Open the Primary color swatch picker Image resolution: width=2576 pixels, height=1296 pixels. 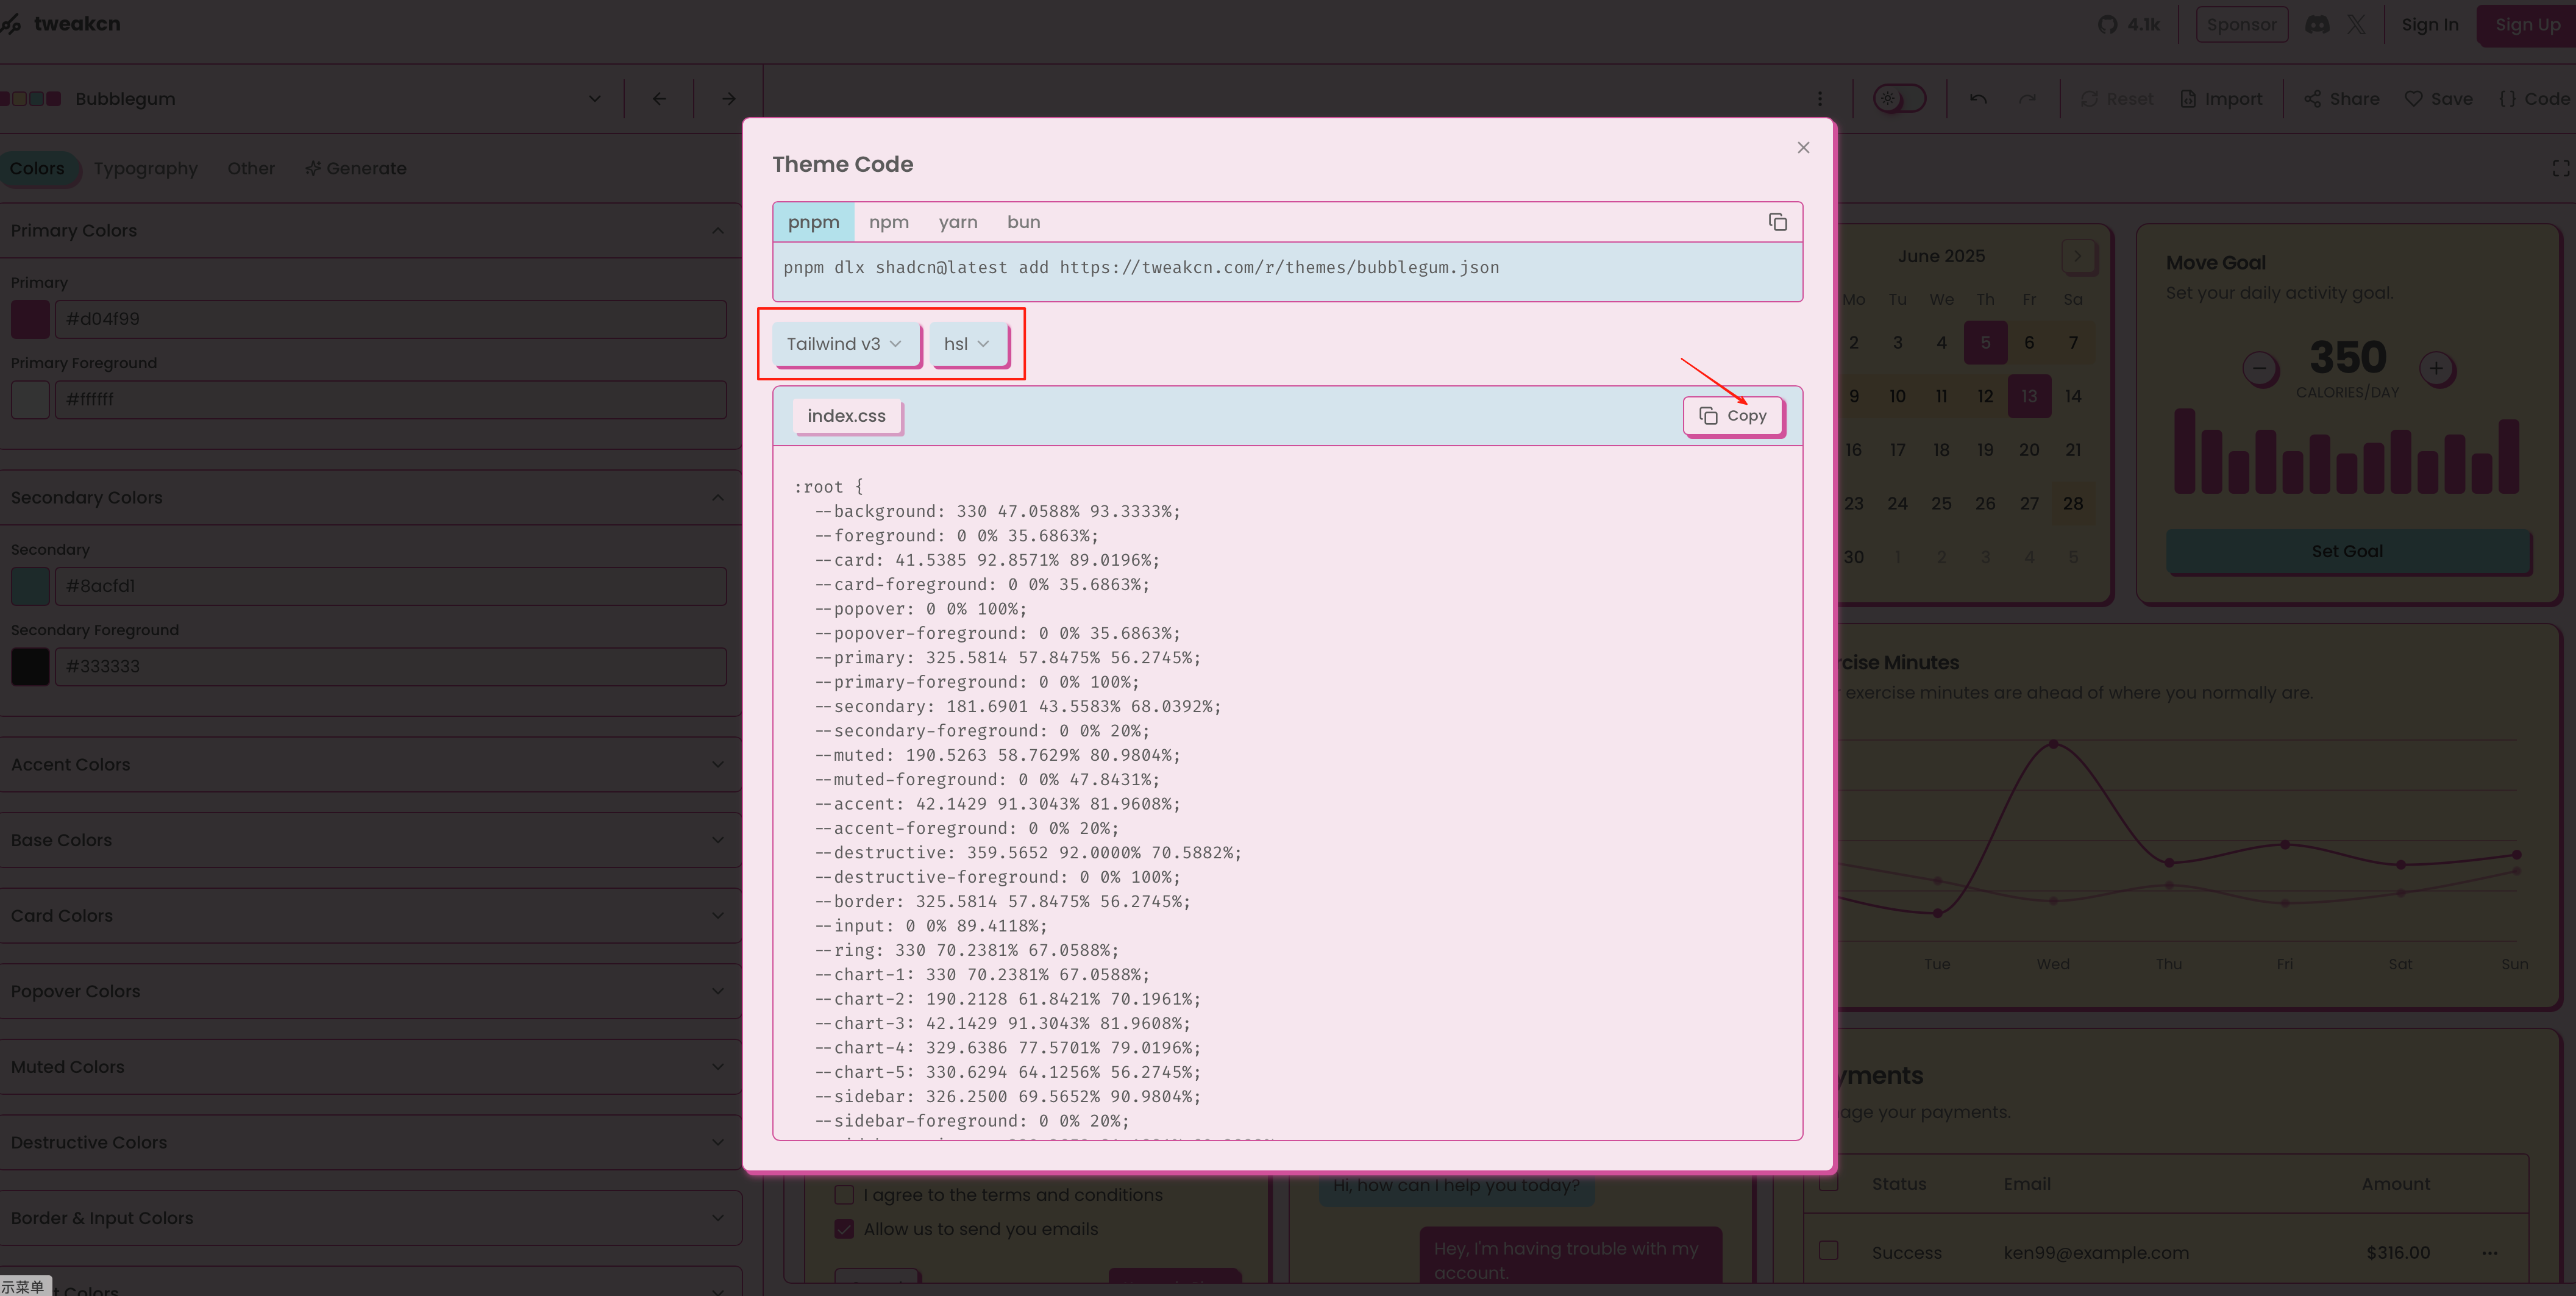[x=30, y=319]
